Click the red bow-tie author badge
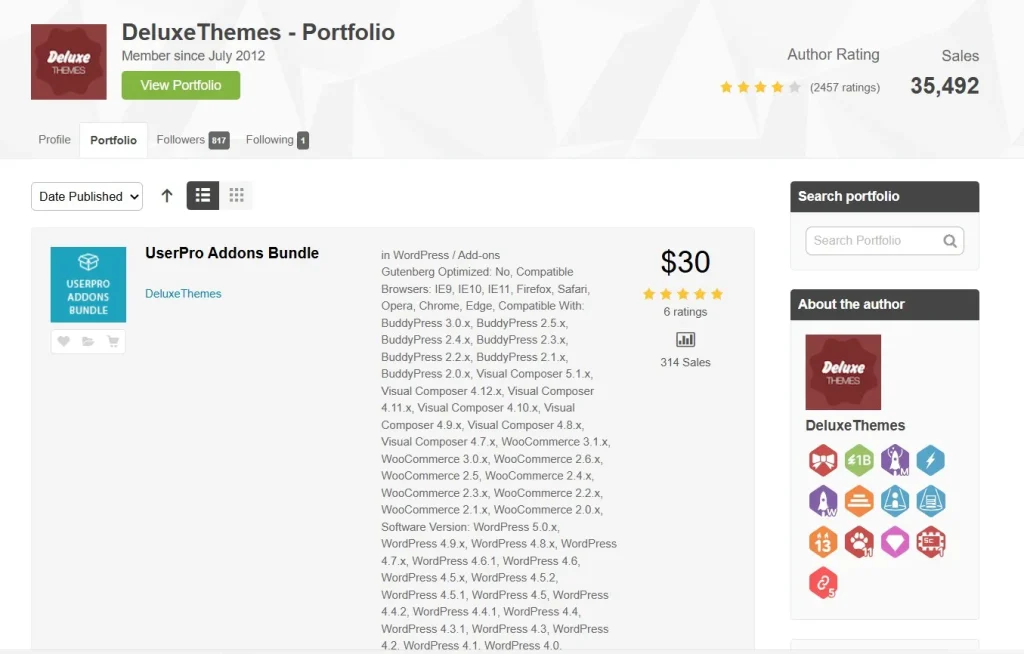Image resolution: width=1024 pixels, height=654 pixels. [x=822, y=460]
